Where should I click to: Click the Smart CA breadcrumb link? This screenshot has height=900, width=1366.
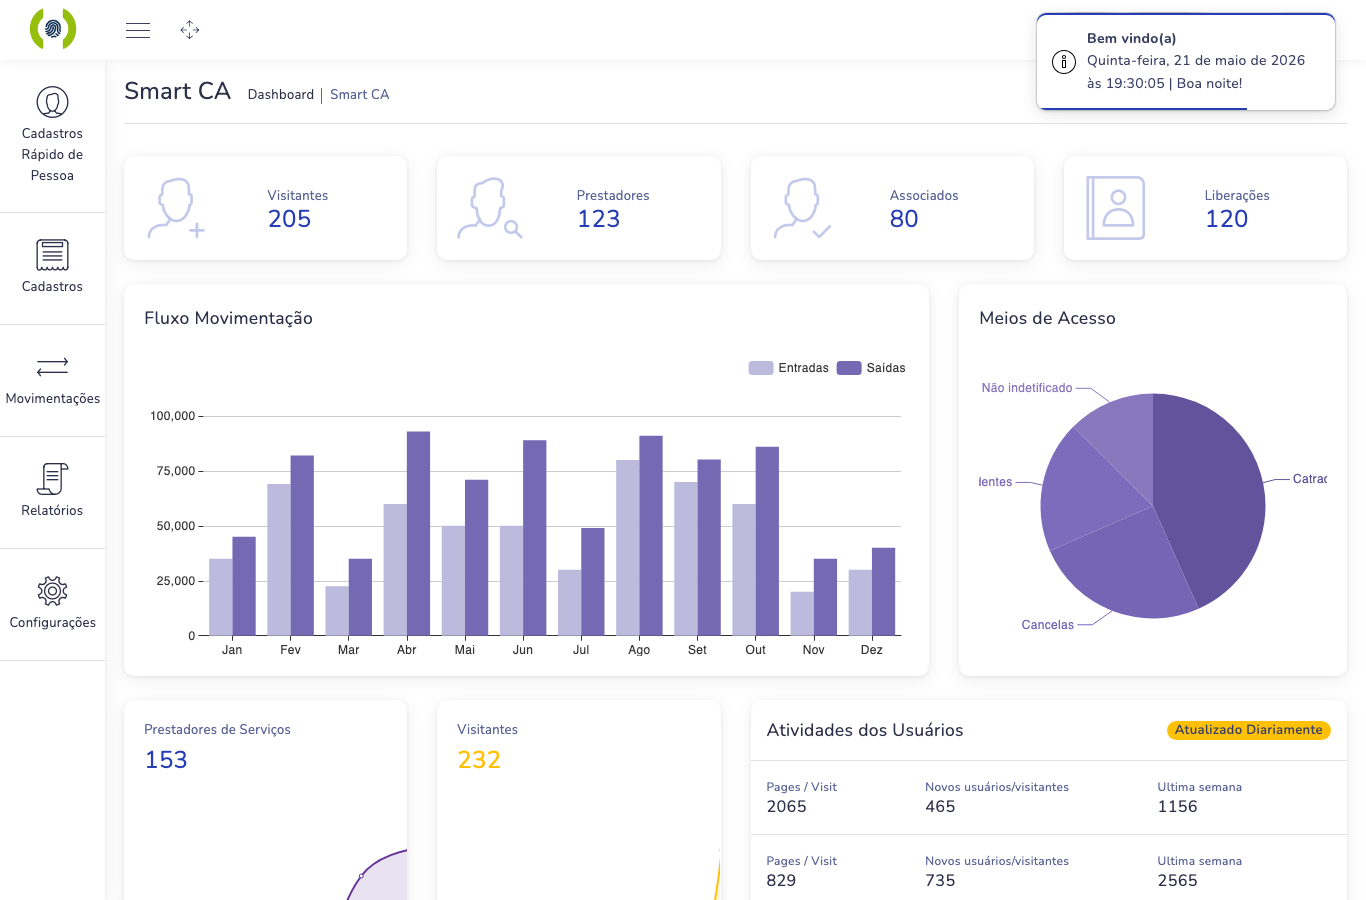tap(359, 94)
